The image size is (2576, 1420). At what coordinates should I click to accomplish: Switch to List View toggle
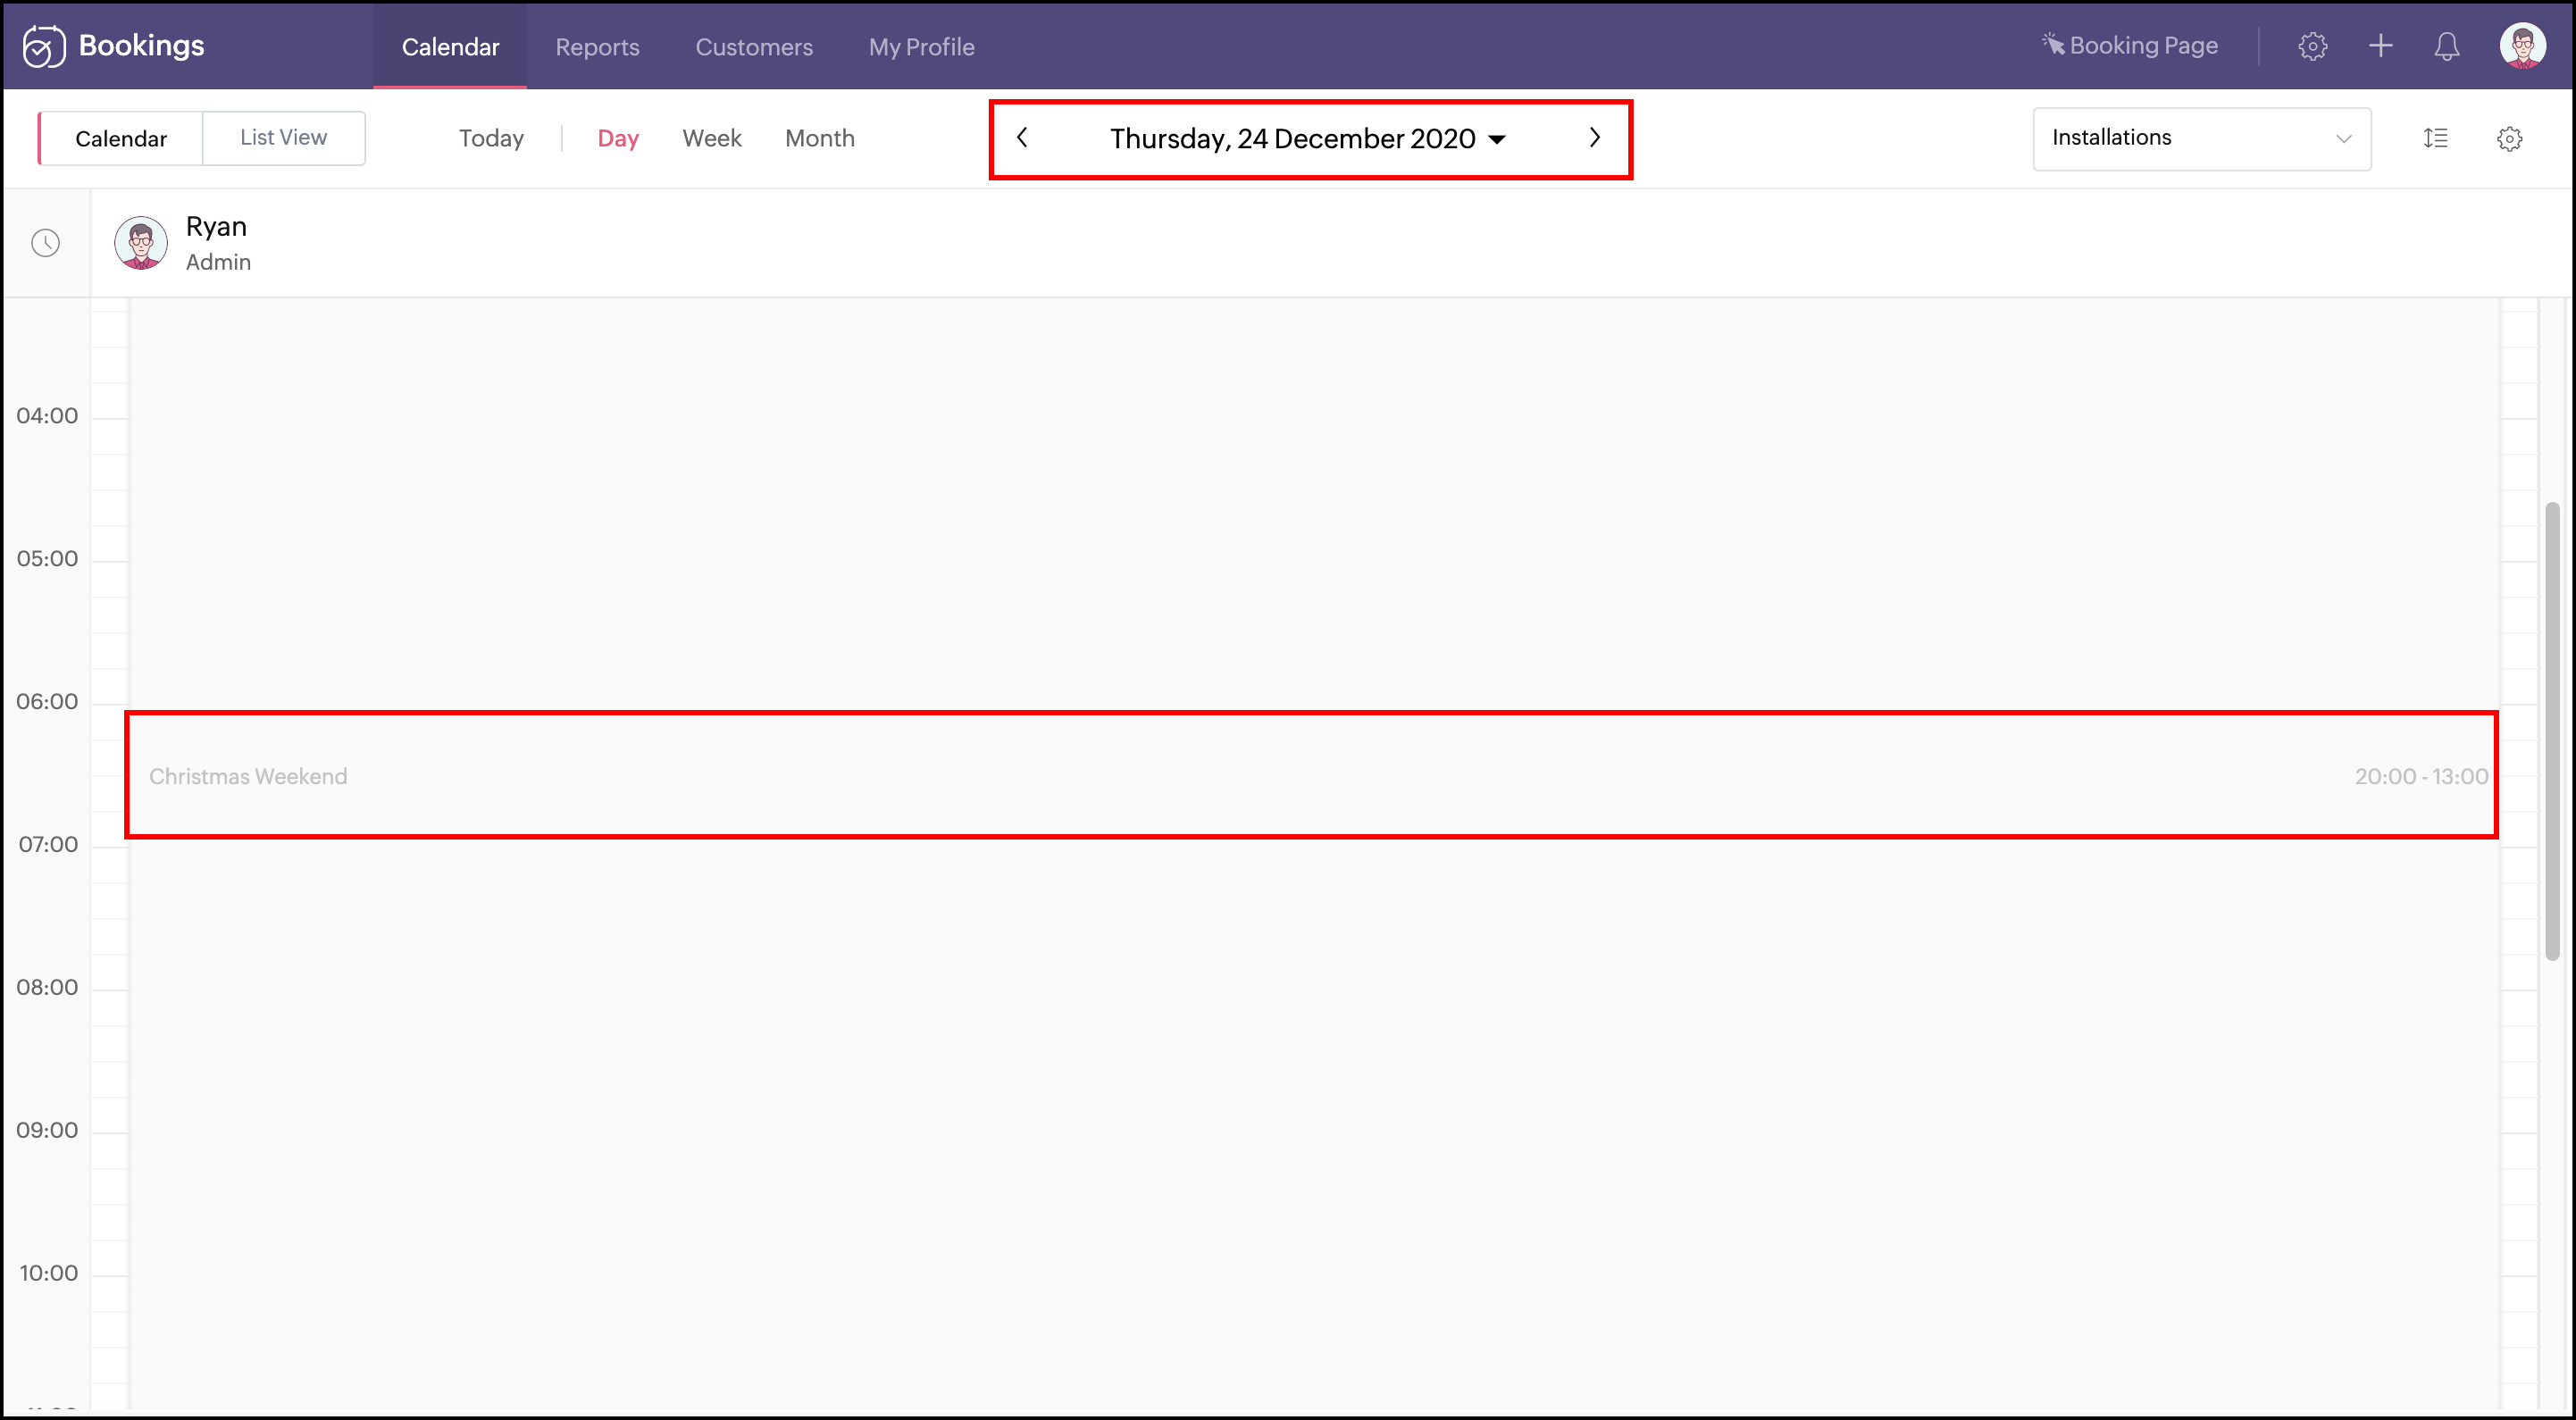pos(283,138)
